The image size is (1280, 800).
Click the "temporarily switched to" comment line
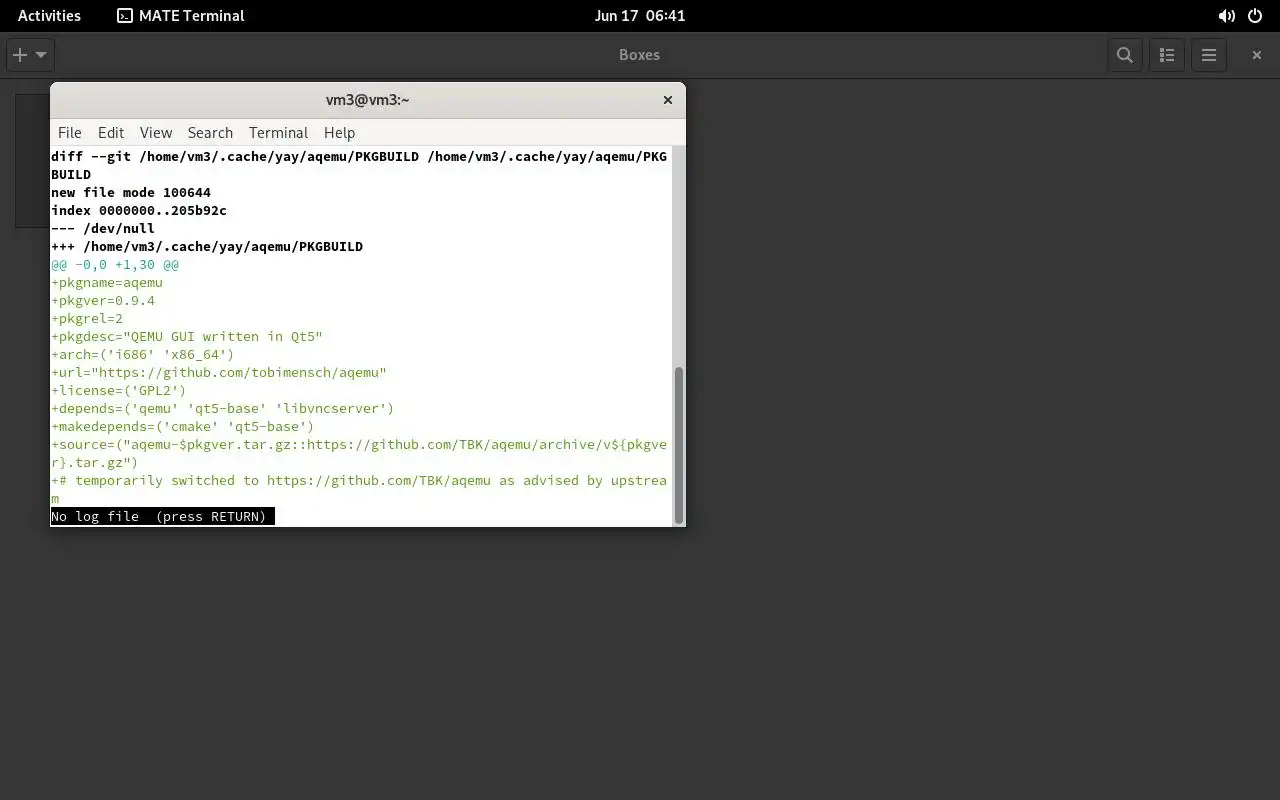click(x=359, y=490)
